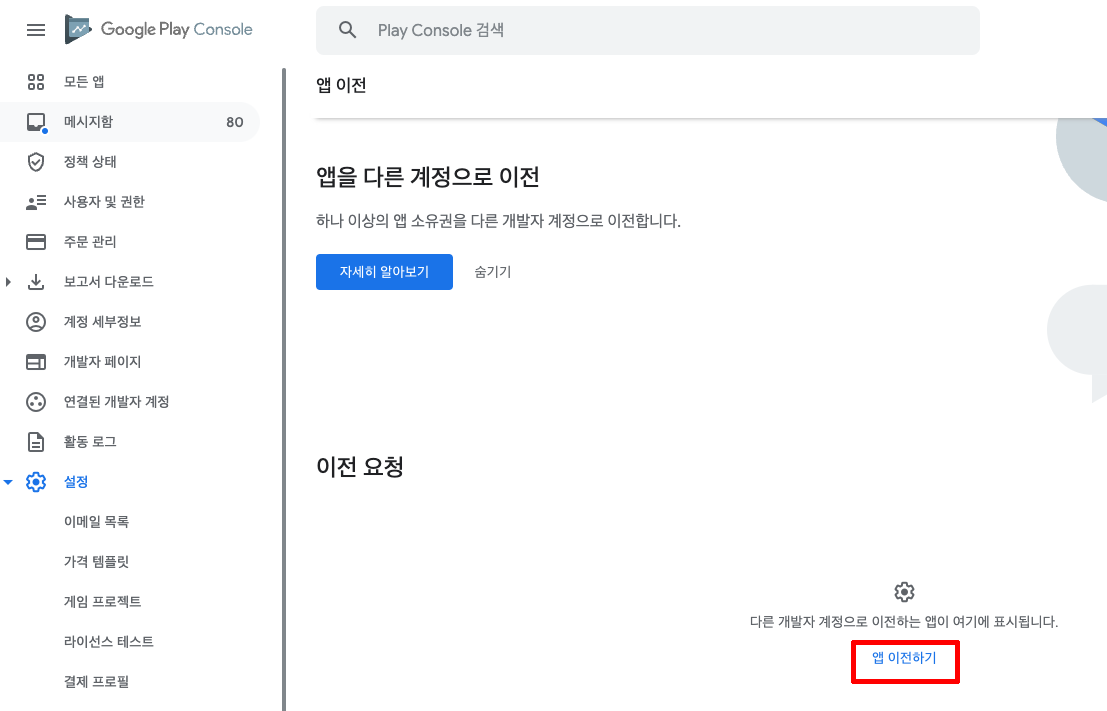Click the 숨기기 button
Screen dimensions: 1107x711
493,272
